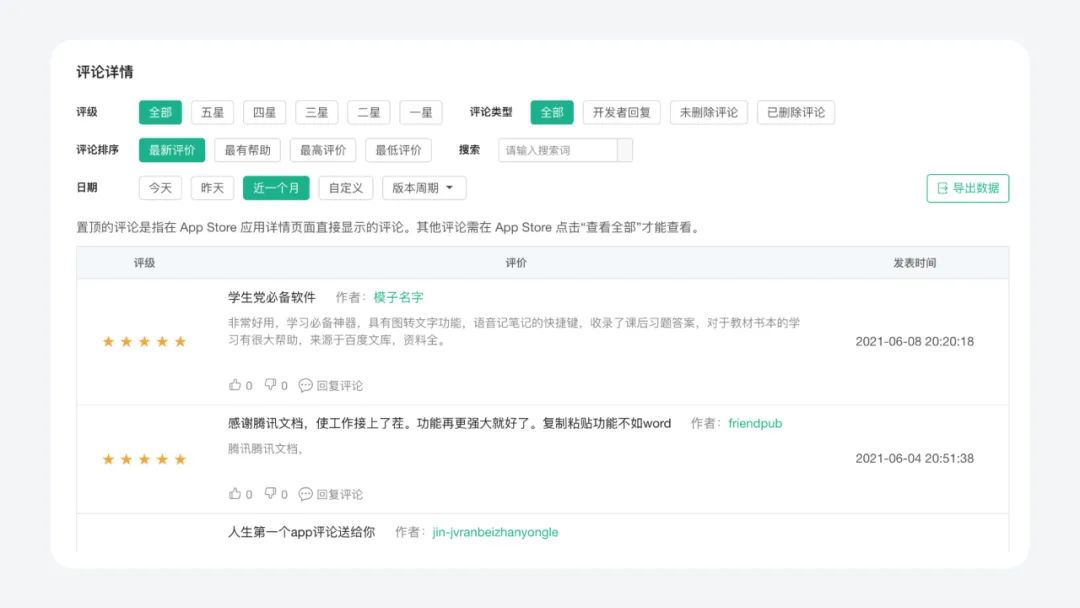Filter ratings by 五星
This screenshot has width=1080, height=608.
(212, 112)
